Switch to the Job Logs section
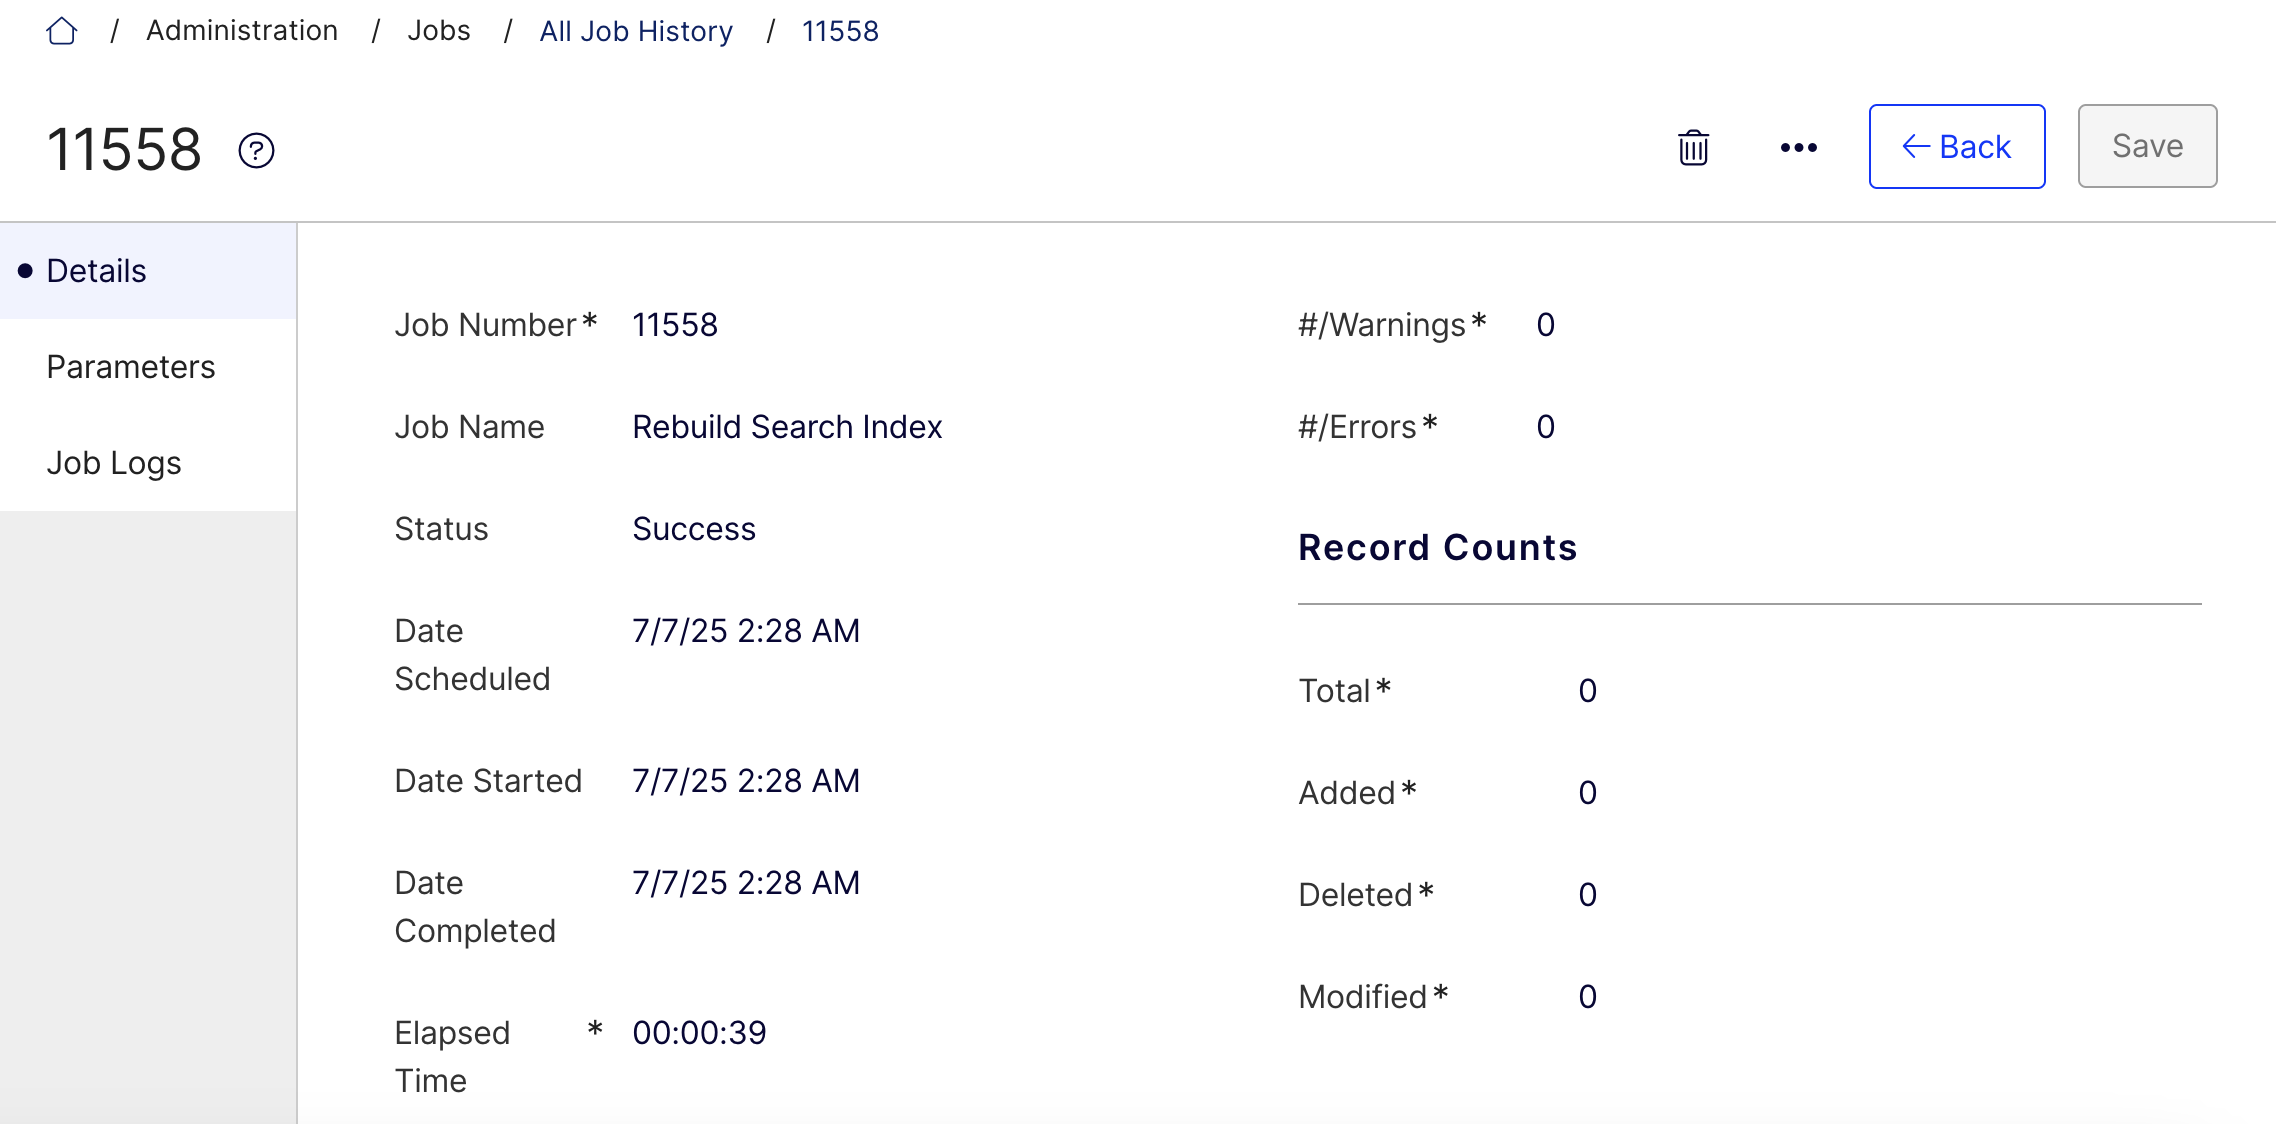Viewport: 2276px width, 1124px height. (114, 462)
